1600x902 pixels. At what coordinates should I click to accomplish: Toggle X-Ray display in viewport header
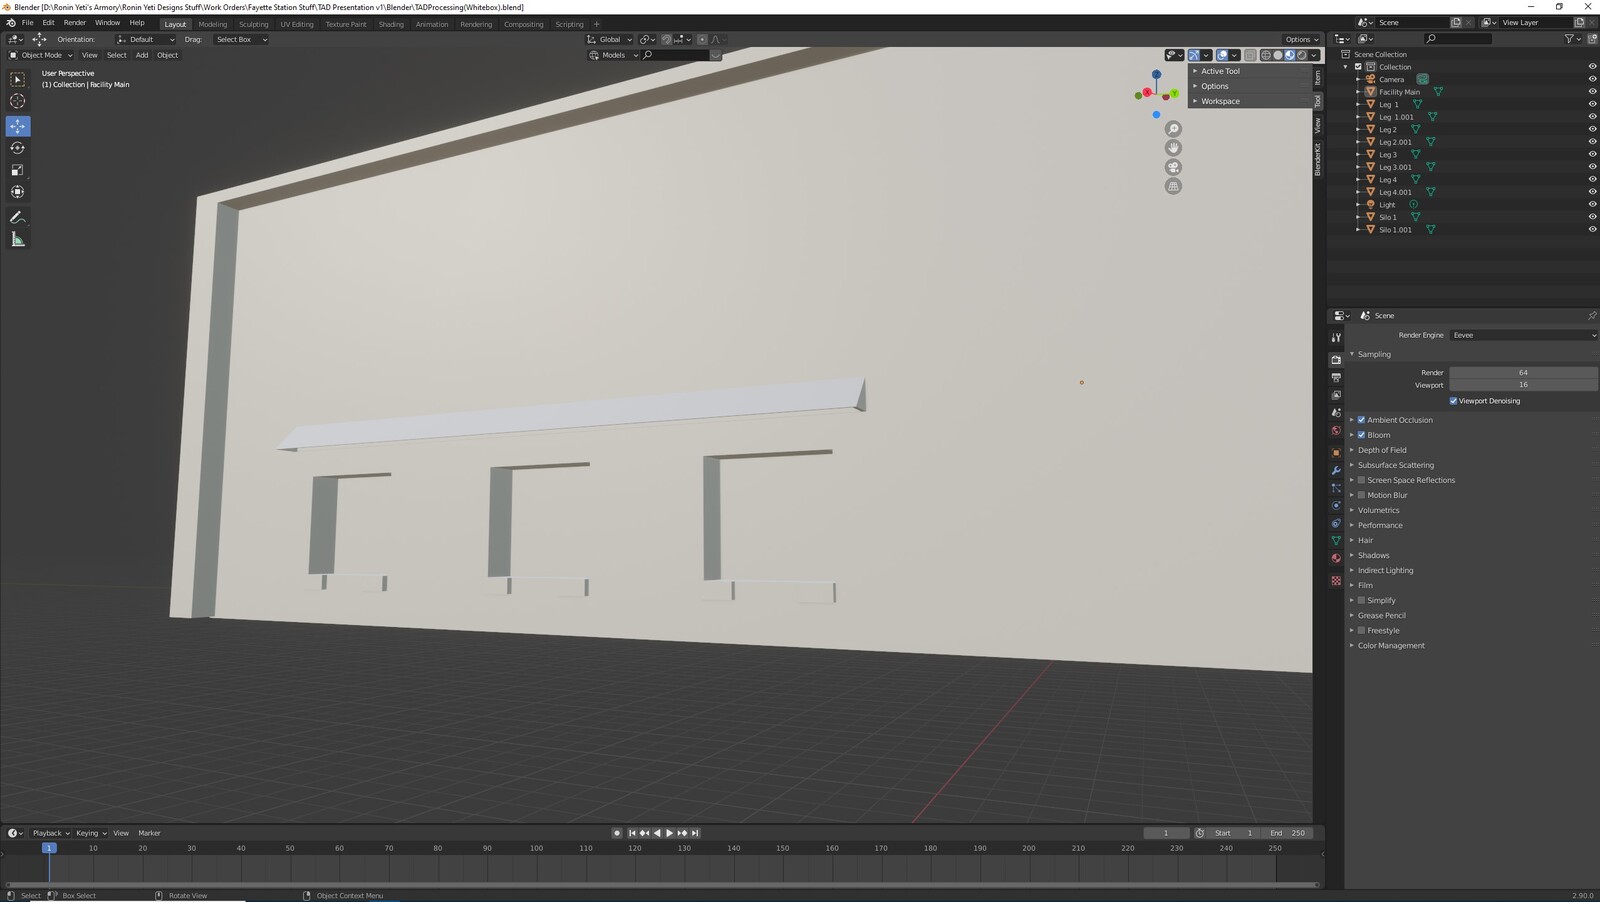(1250, 55)
